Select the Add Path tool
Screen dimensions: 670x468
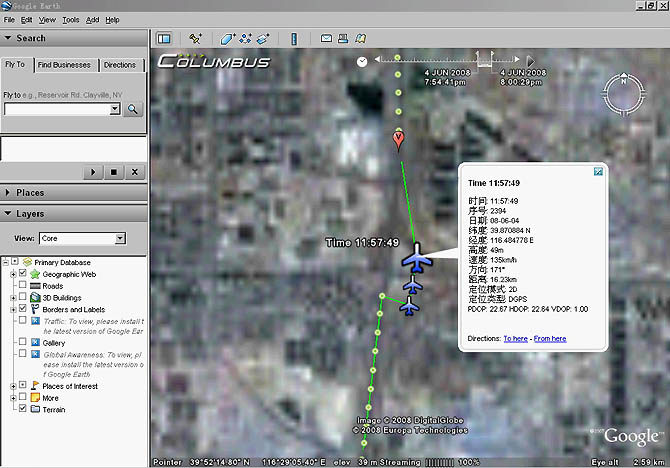[245, 38]
